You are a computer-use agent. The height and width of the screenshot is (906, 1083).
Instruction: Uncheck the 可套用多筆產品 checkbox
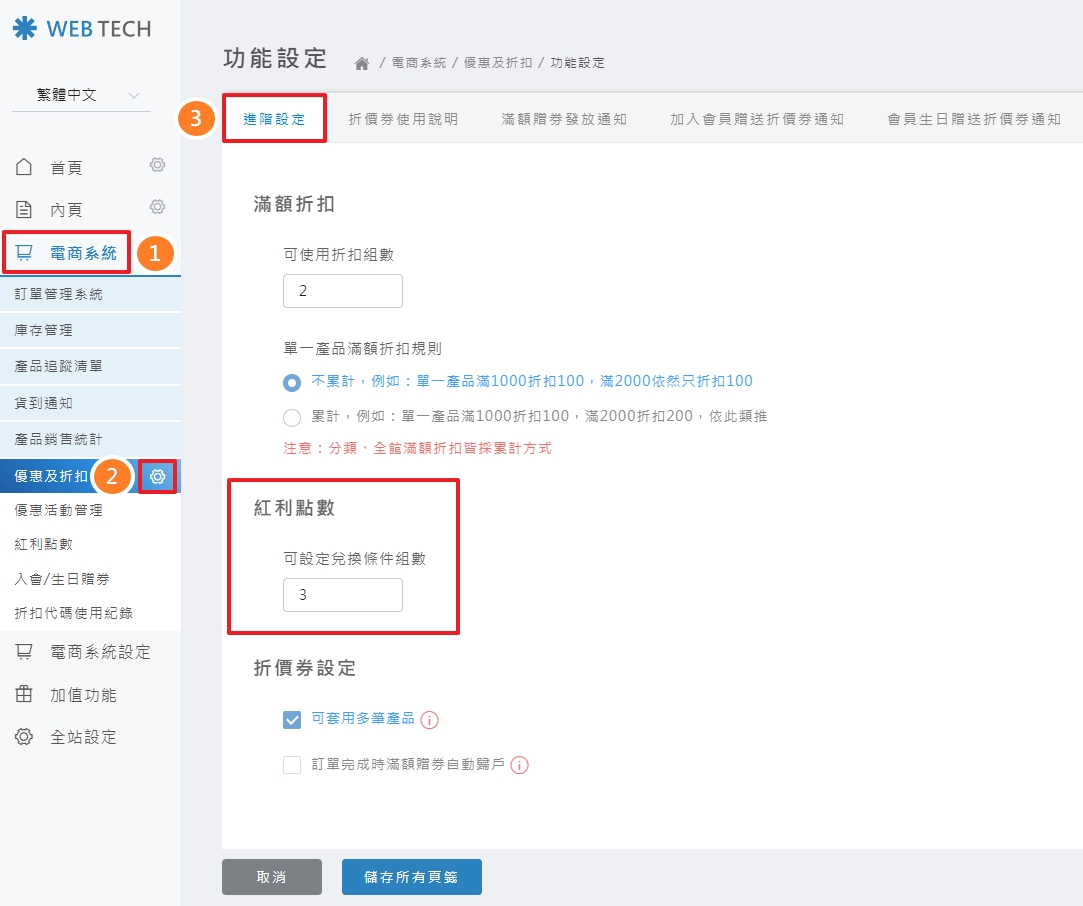[x=292, y=720]
